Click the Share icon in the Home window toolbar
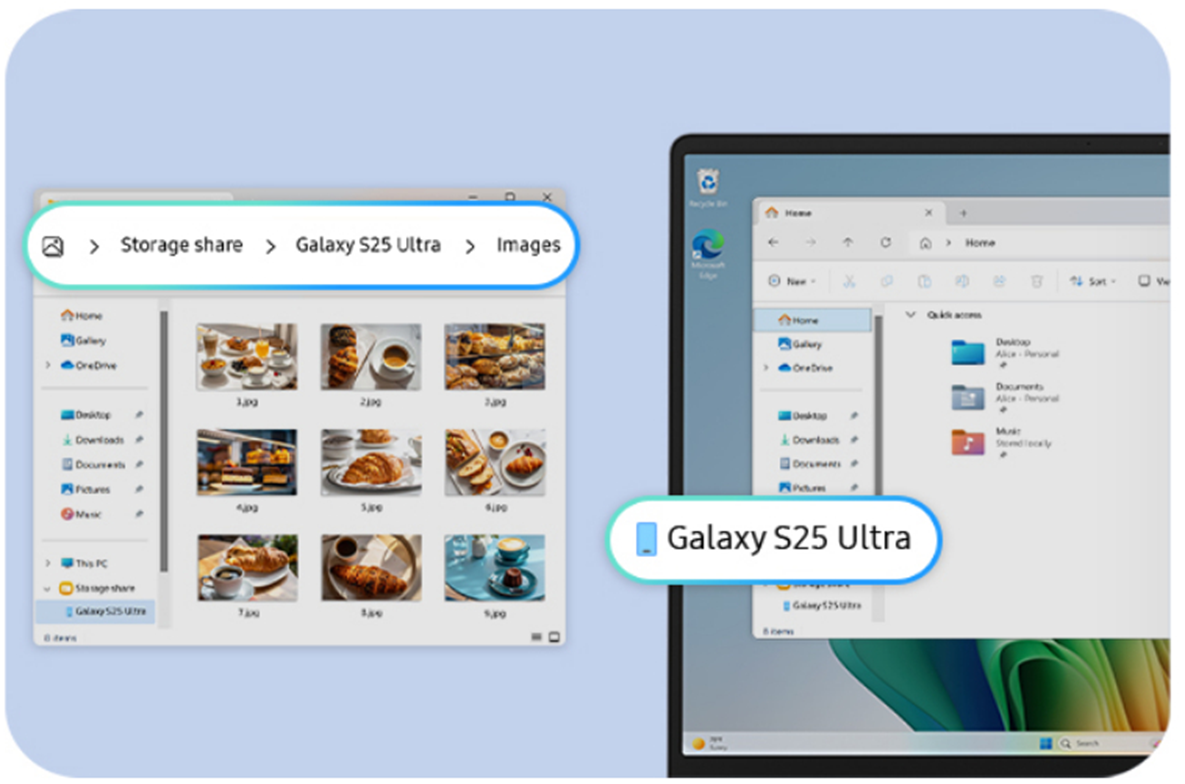1185x784 pixels. 999,281
